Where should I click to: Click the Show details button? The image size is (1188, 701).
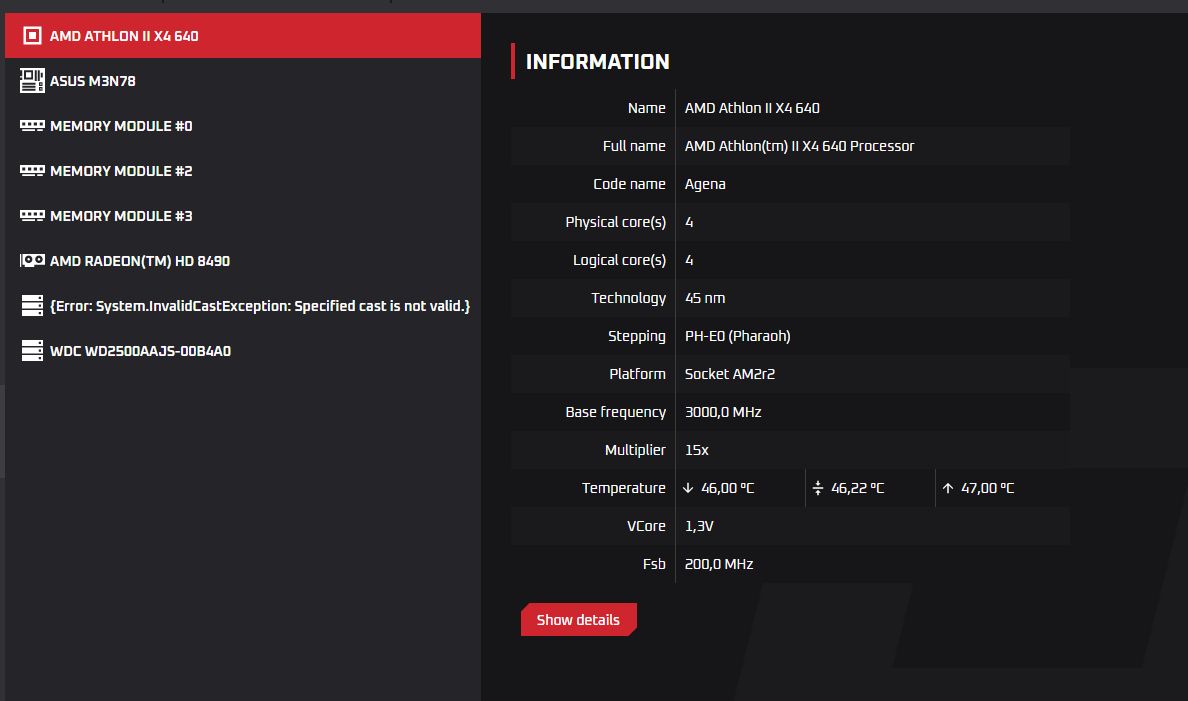tap(578, 620)
